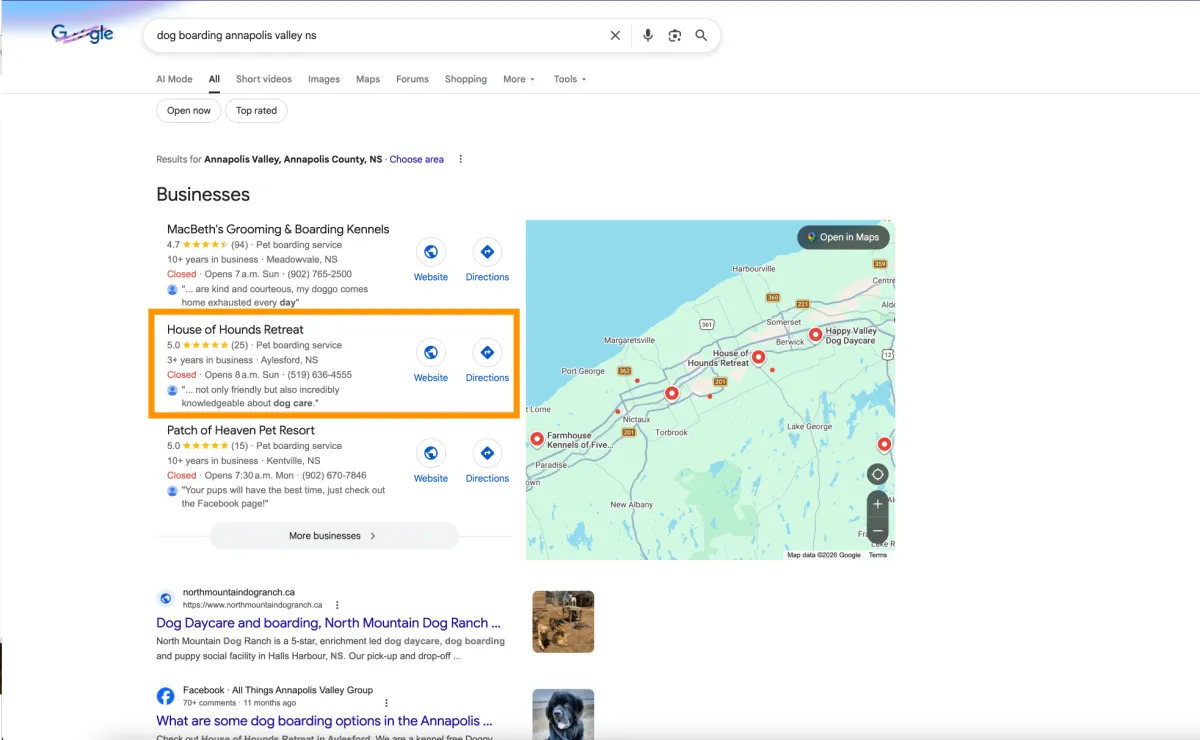Open options menu for northmountaindogranch.ca result
Viewport: 1200px width, 740px height.
(337, 604)
